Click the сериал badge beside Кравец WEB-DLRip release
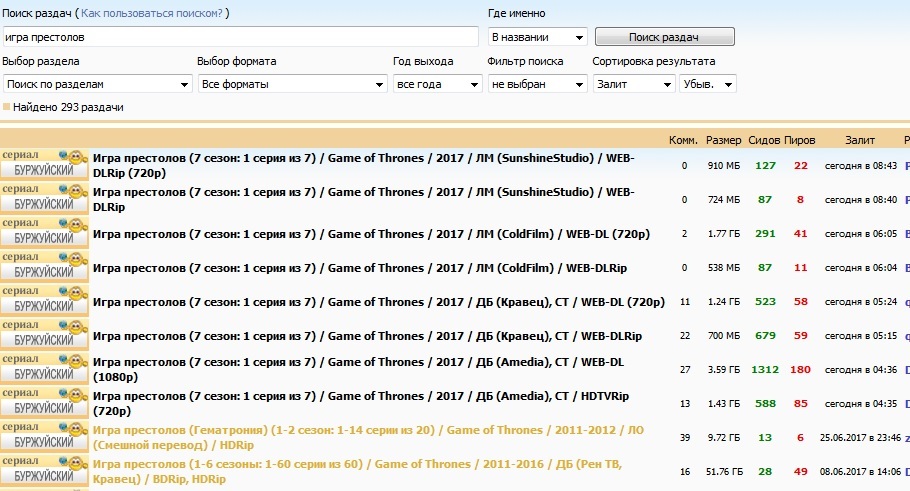The height and width of the screenshot is (491, 910). (x=44, y=335)
